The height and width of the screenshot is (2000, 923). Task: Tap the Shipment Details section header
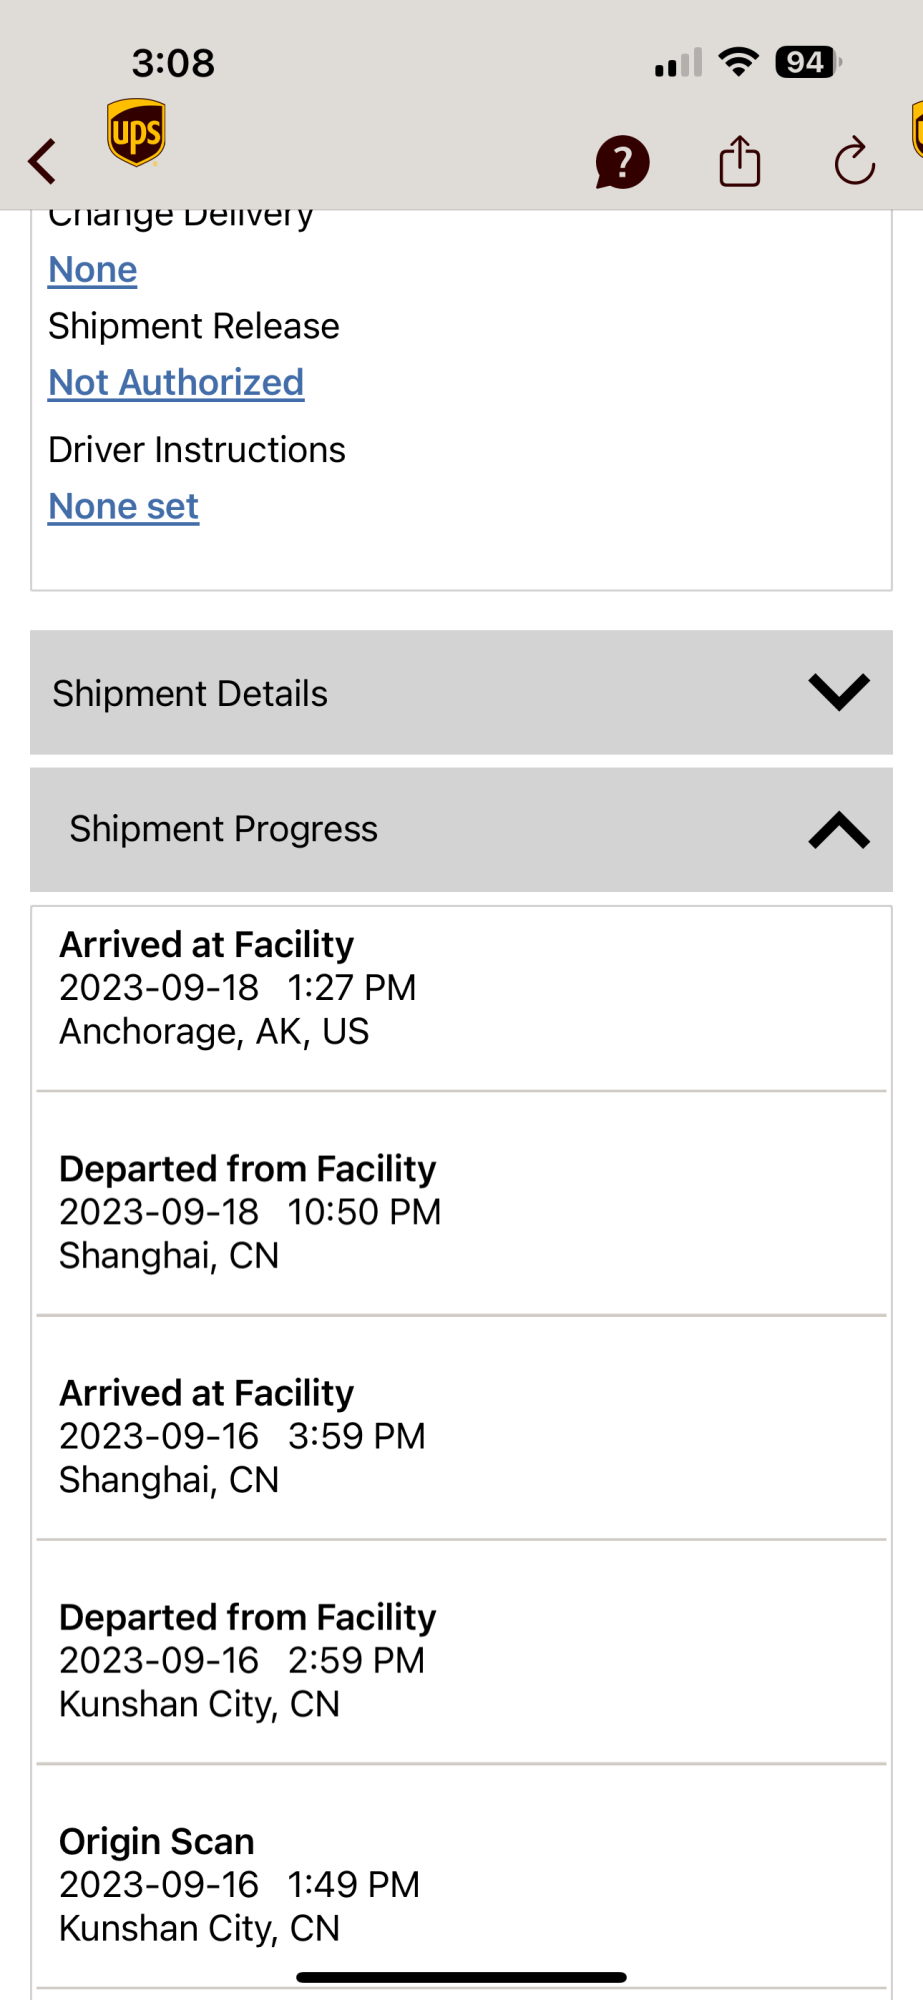[190, 693]
